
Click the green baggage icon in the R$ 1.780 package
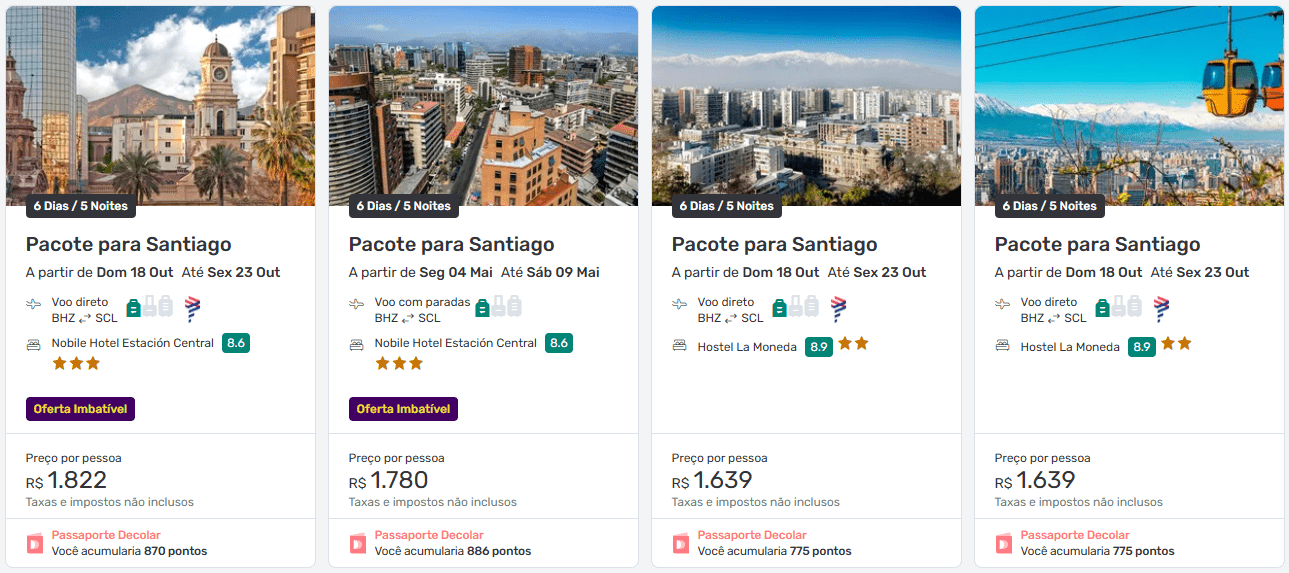(482, 307)
